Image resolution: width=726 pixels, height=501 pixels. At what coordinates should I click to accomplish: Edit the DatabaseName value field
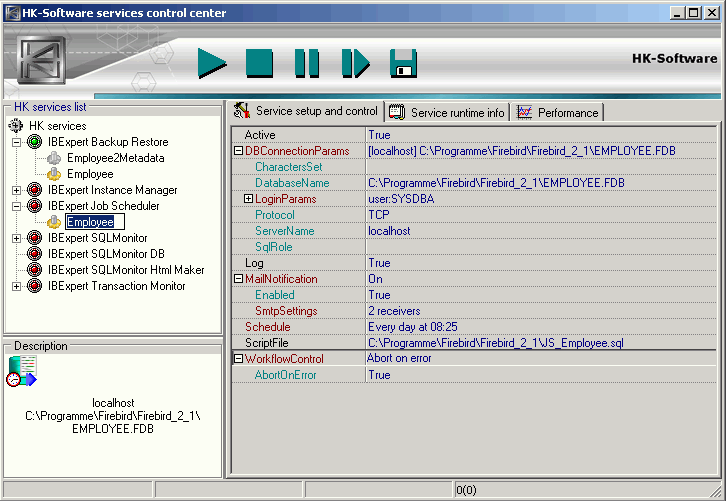tap(541, 182)
